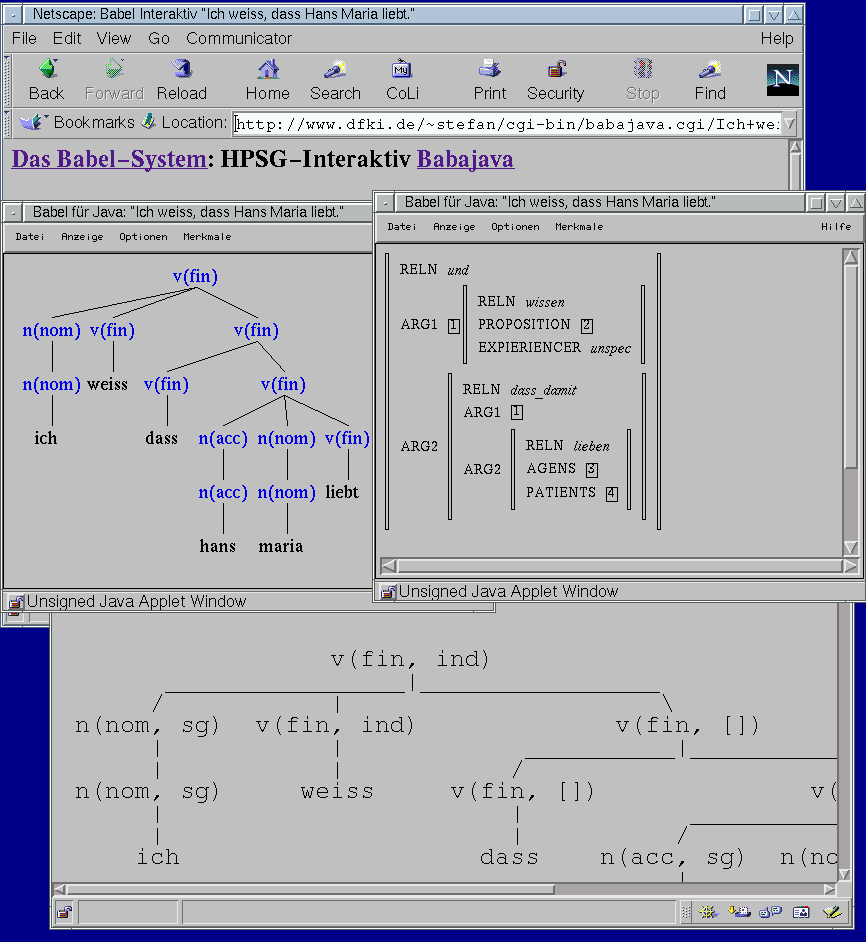Open Optionen menu in left Babel window

[143, 237]
